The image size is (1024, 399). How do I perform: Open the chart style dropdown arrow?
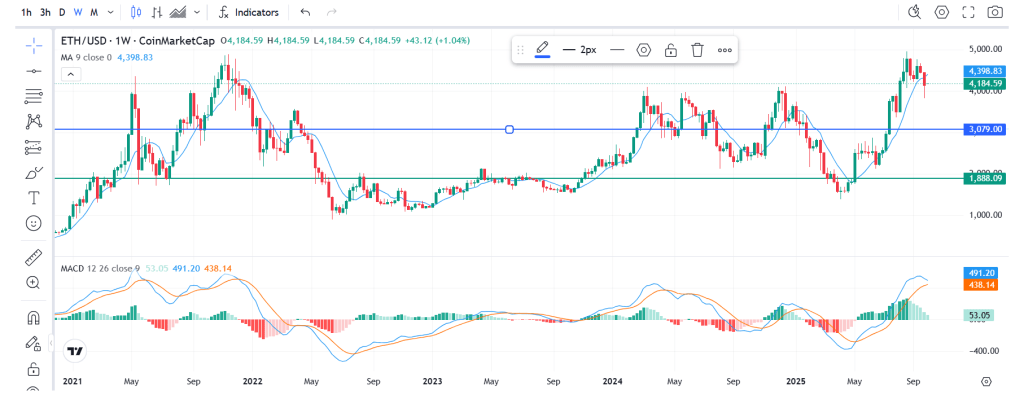[x=197, y=12]
